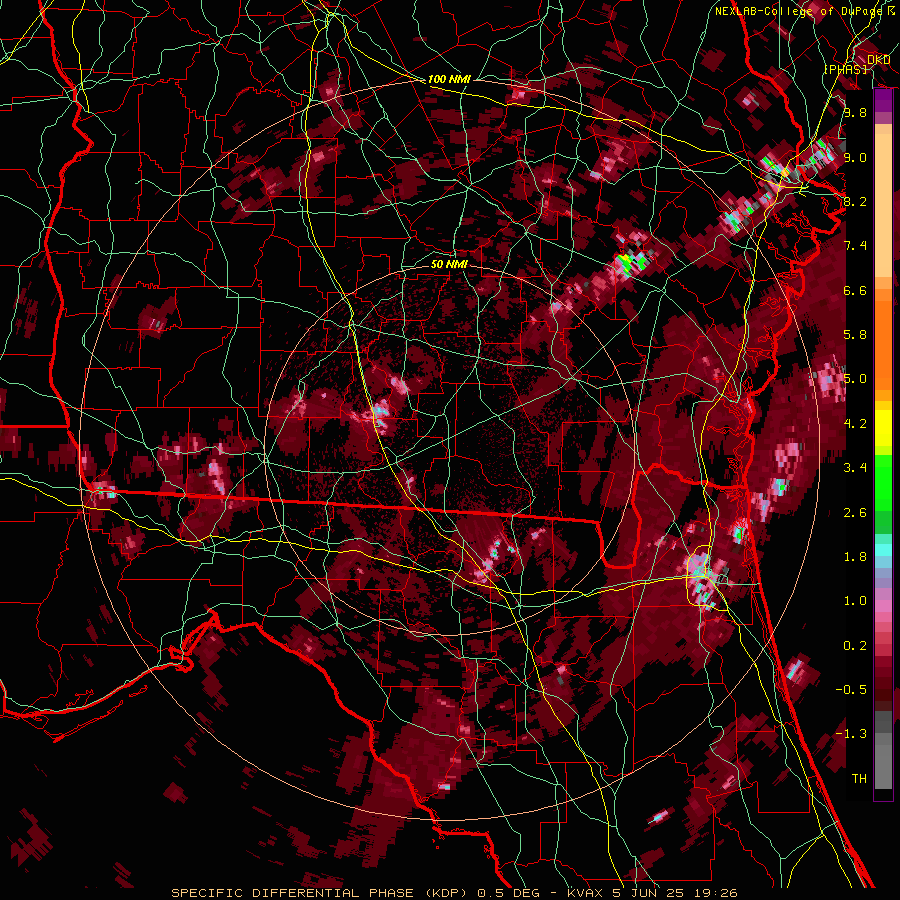This screenshot has height=900, width=900.
Task: Click the 3.4 value on the color scale
Action: click(855, 468)
